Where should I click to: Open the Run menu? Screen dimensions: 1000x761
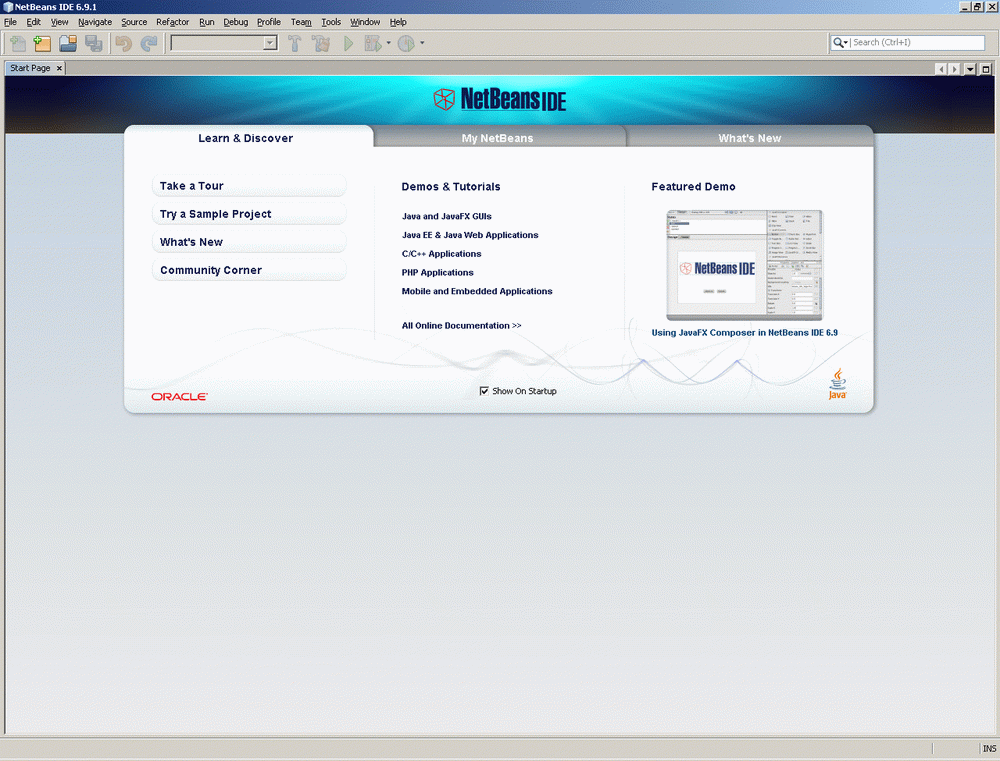point(207,22)
